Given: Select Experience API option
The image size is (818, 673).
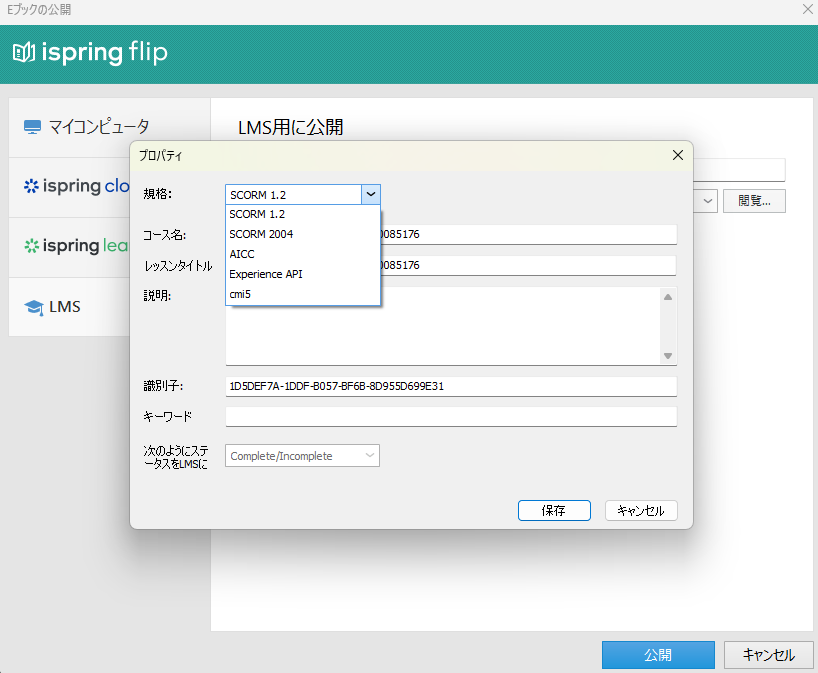Looking at the screenshot, I should point(303,274).
